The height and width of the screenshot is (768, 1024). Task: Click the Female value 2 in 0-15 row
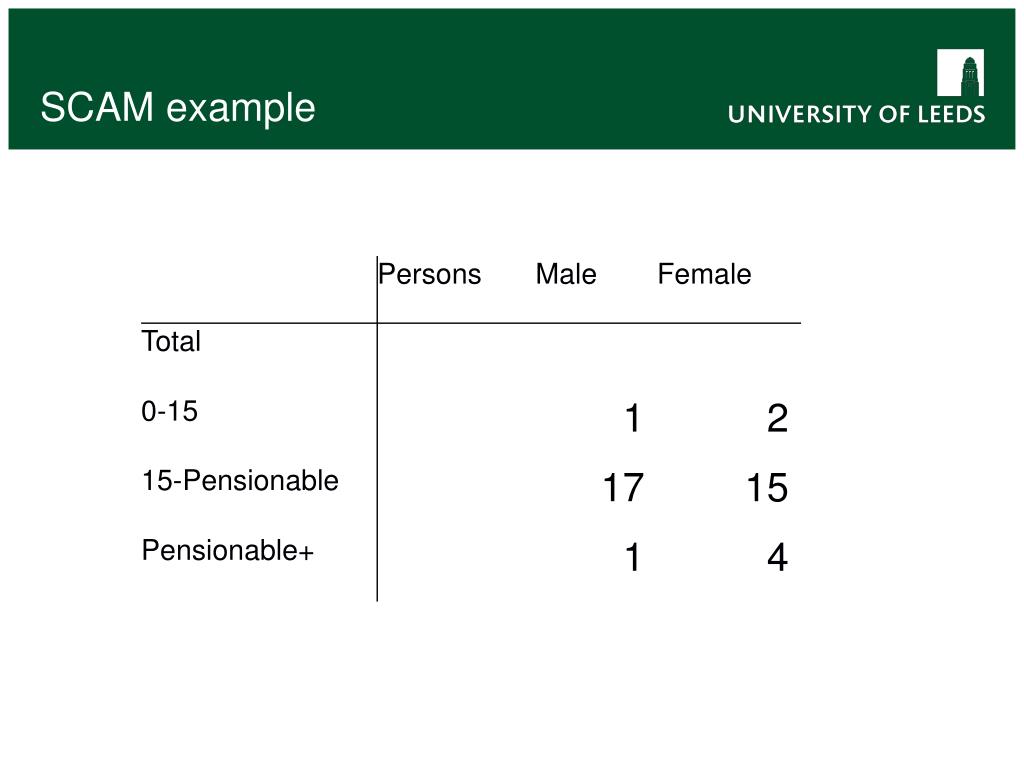(777, 418)
